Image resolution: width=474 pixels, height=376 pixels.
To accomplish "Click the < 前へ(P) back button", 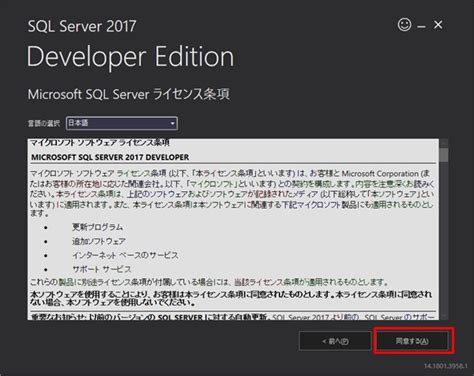I will [335, 341].
